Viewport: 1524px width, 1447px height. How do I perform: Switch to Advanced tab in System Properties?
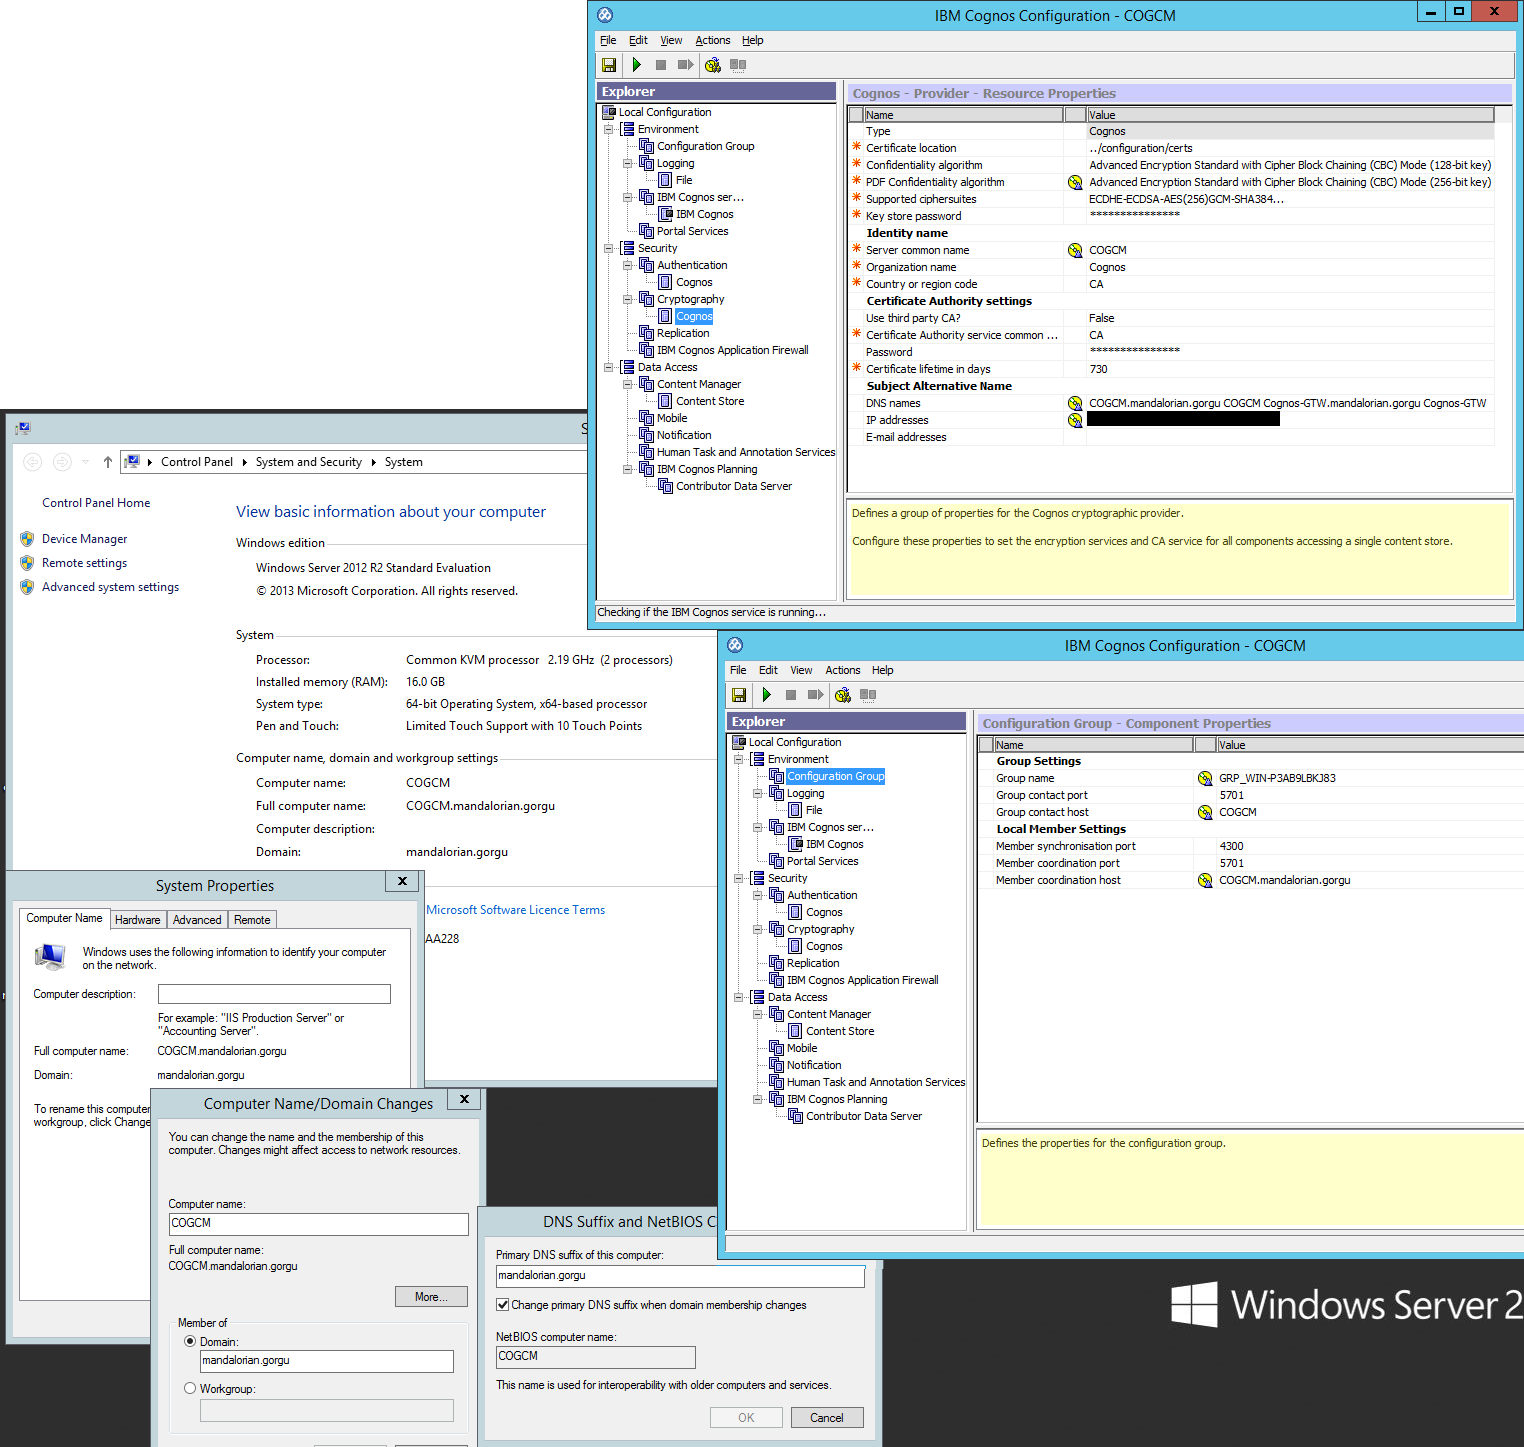tap(197, 920)
